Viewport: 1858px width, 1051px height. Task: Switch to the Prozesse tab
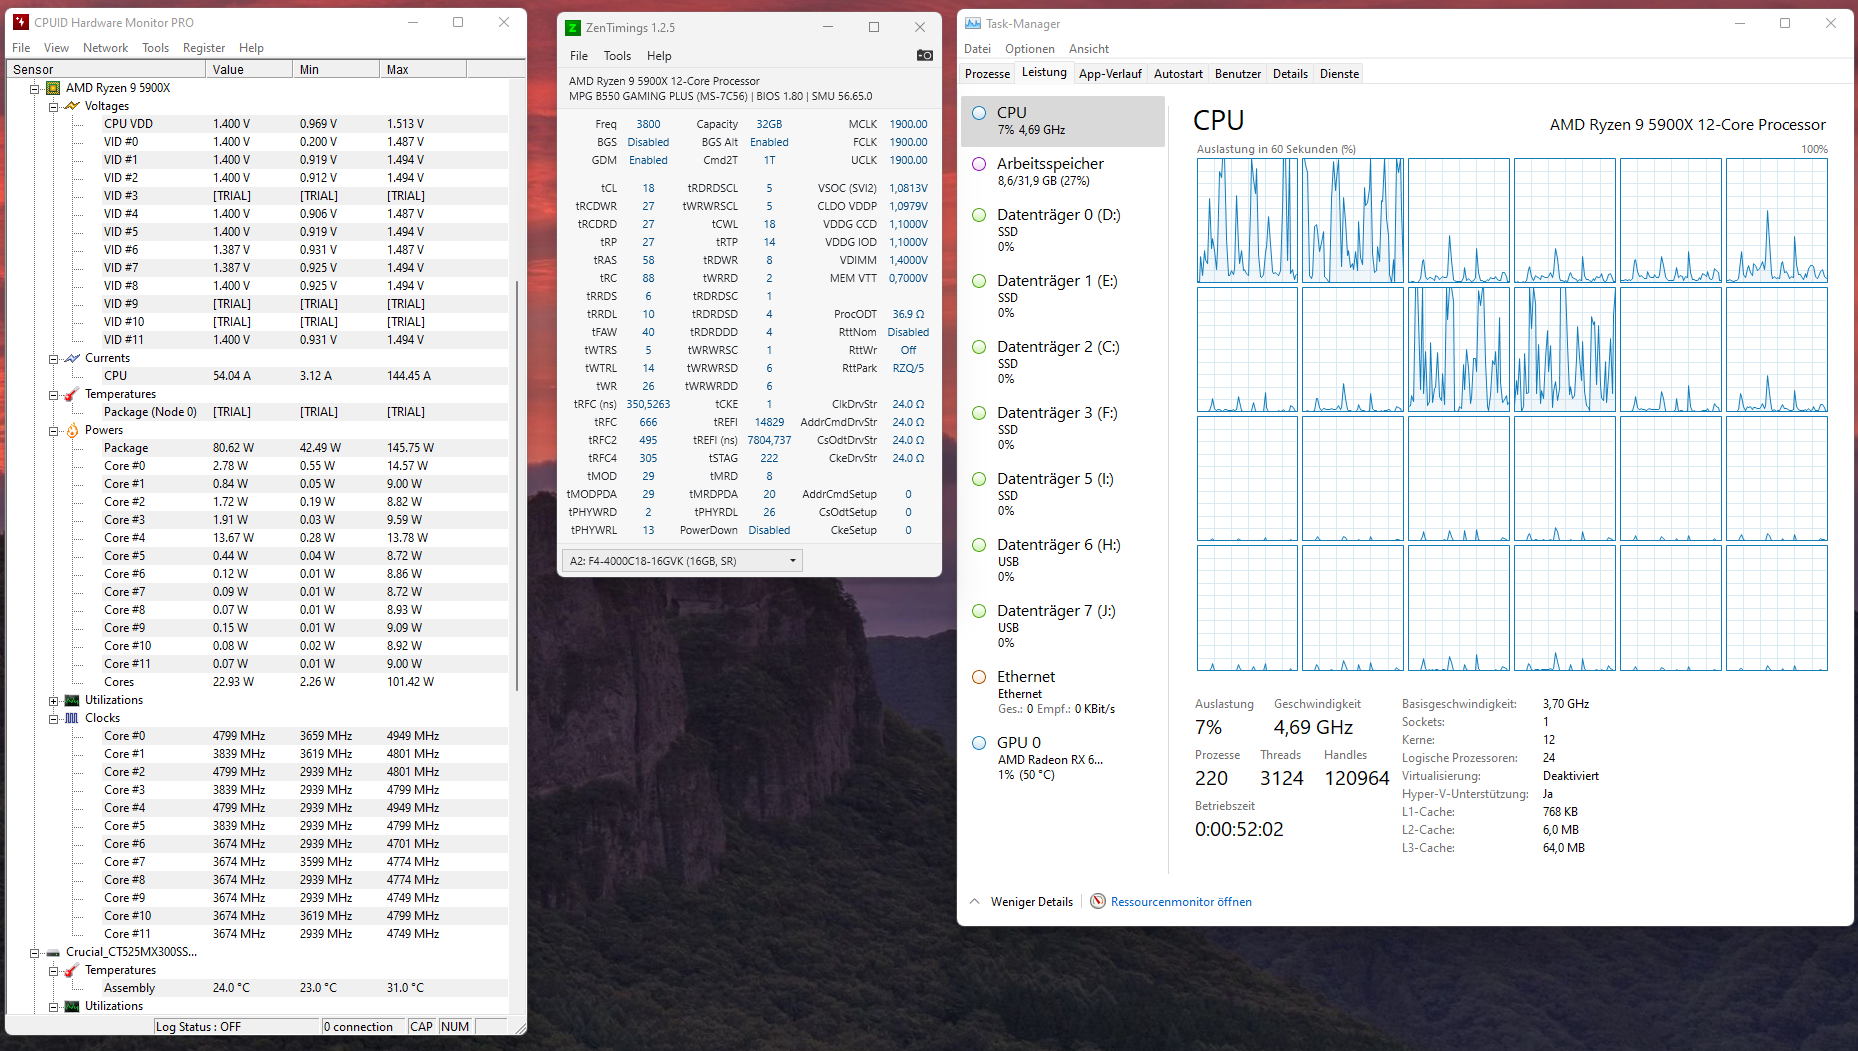(987, 74)
